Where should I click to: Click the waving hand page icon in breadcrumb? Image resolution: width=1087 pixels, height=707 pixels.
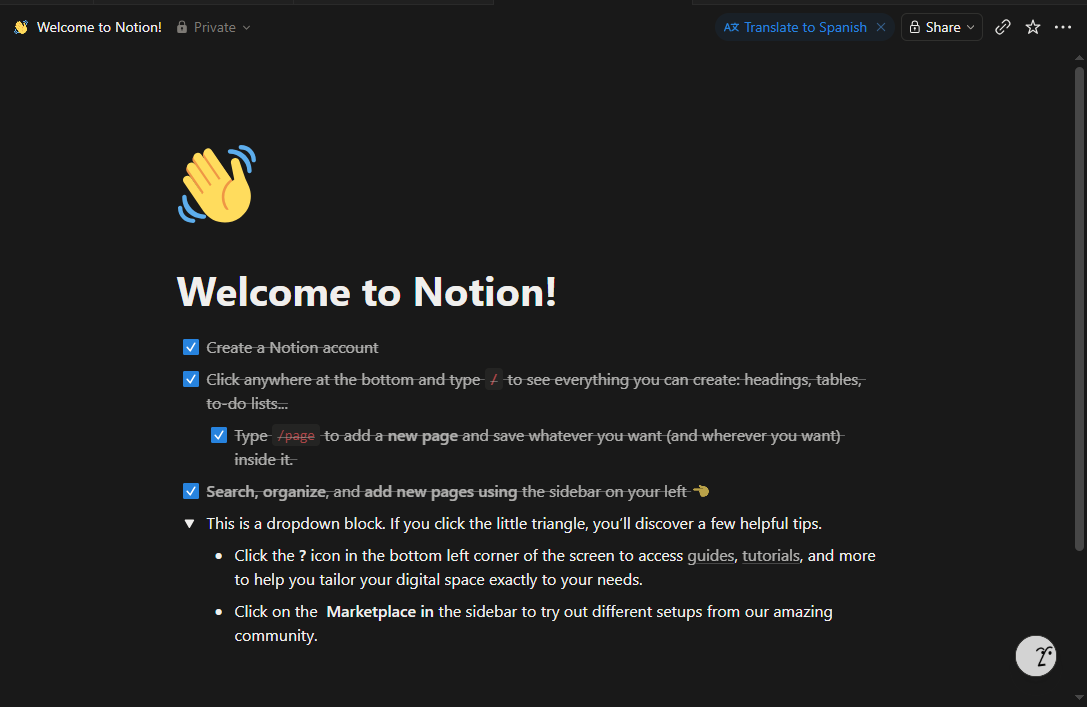pos(21,27)
